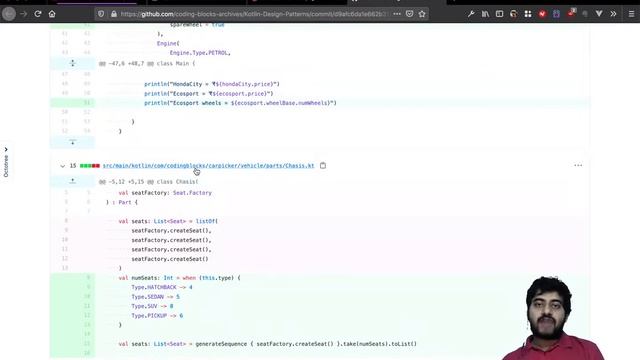Open the browser home page

52,14
